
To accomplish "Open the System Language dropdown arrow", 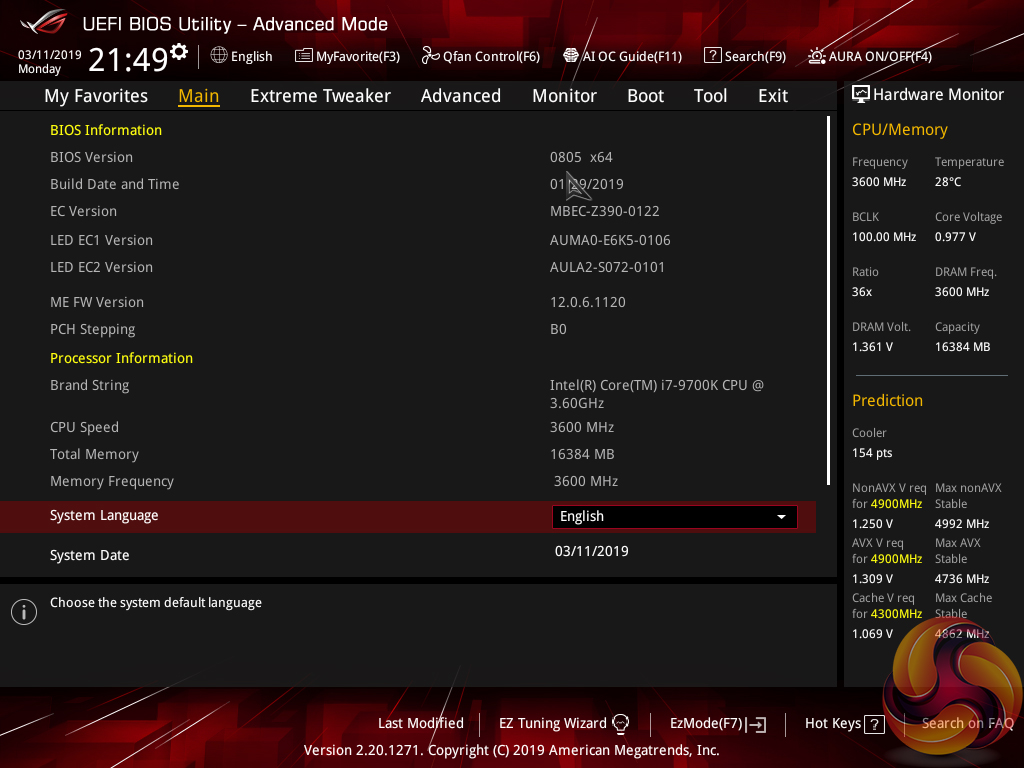I will (781, 517).
